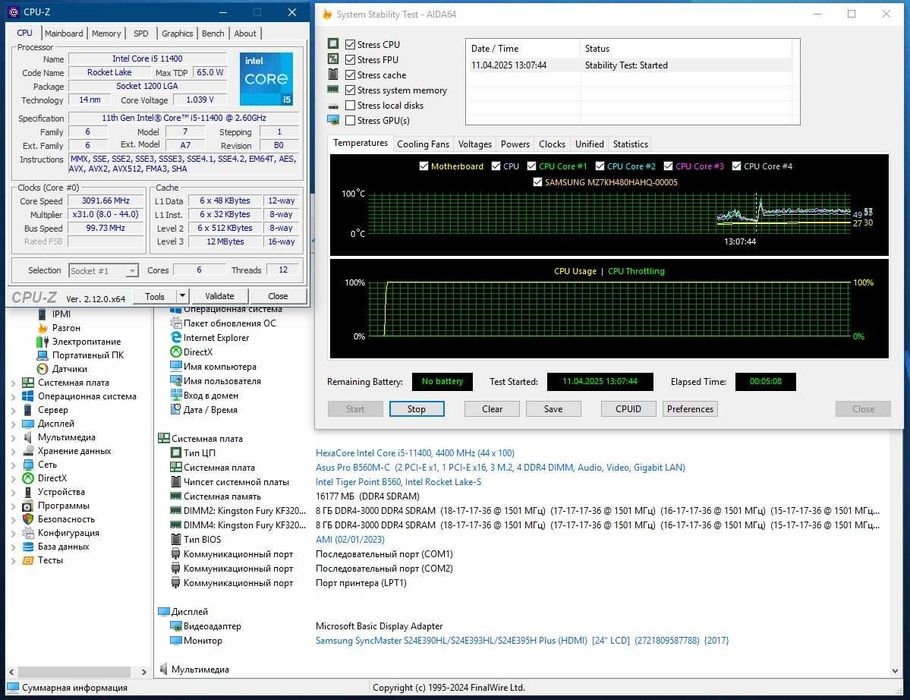This screenshot has height=700, width=910.
Task: Click the Тесты benchmark icon
Action: click(28, 560)
